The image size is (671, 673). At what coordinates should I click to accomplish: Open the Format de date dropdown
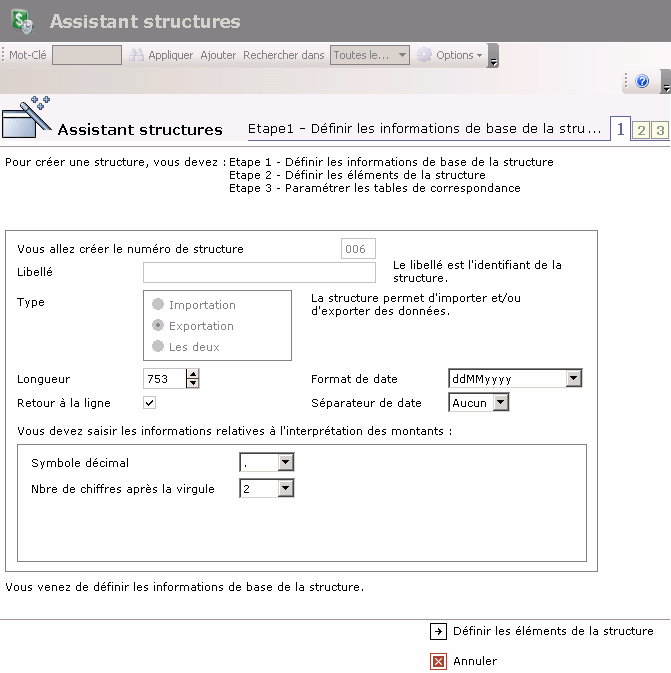point(573,379)
